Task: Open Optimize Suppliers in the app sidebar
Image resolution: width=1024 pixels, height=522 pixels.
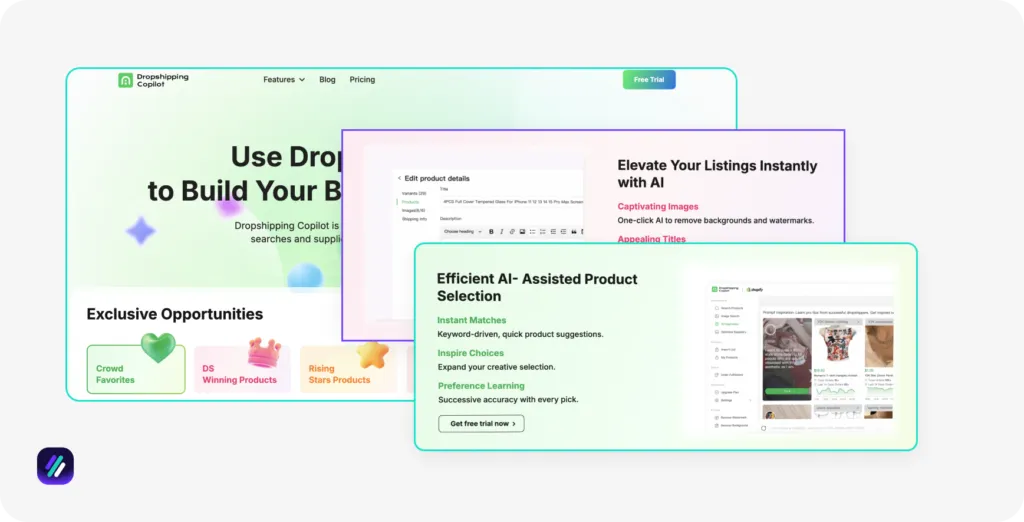Action: click(732, 332)
